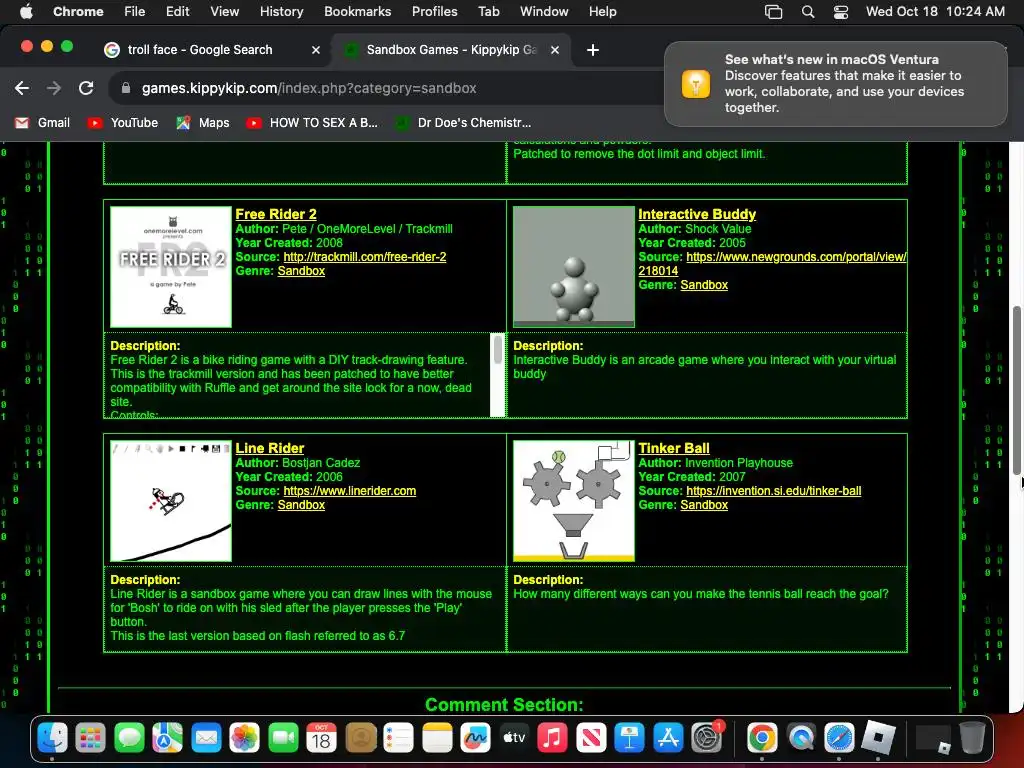Viewport: 1024px width, 768px height.
Task: Open the Tinker Ball title link
Action: (x=673, y=448)
